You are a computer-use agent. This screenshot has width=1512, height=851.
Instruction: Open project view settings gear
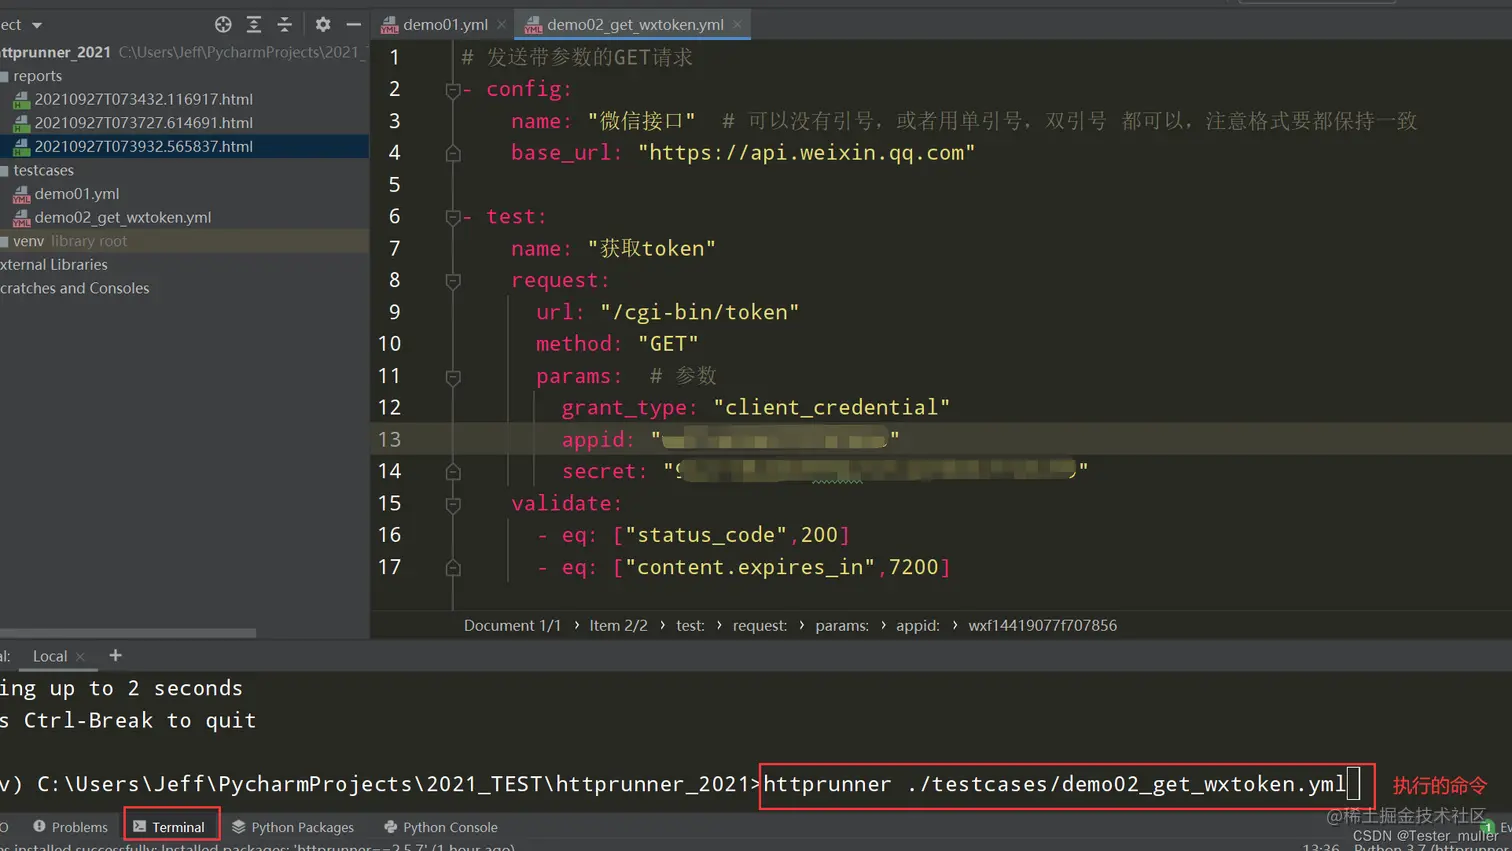[323, 24]
